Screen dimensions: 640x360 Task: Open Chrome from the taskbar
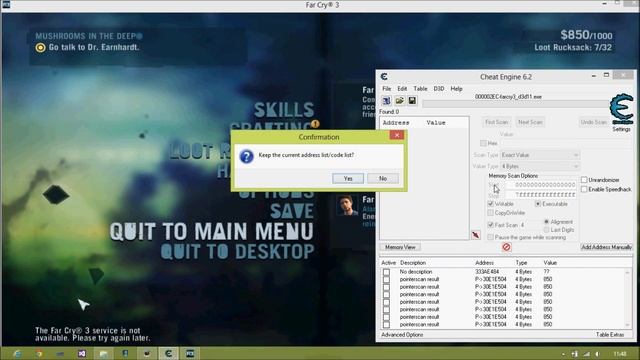coord(39,354)
